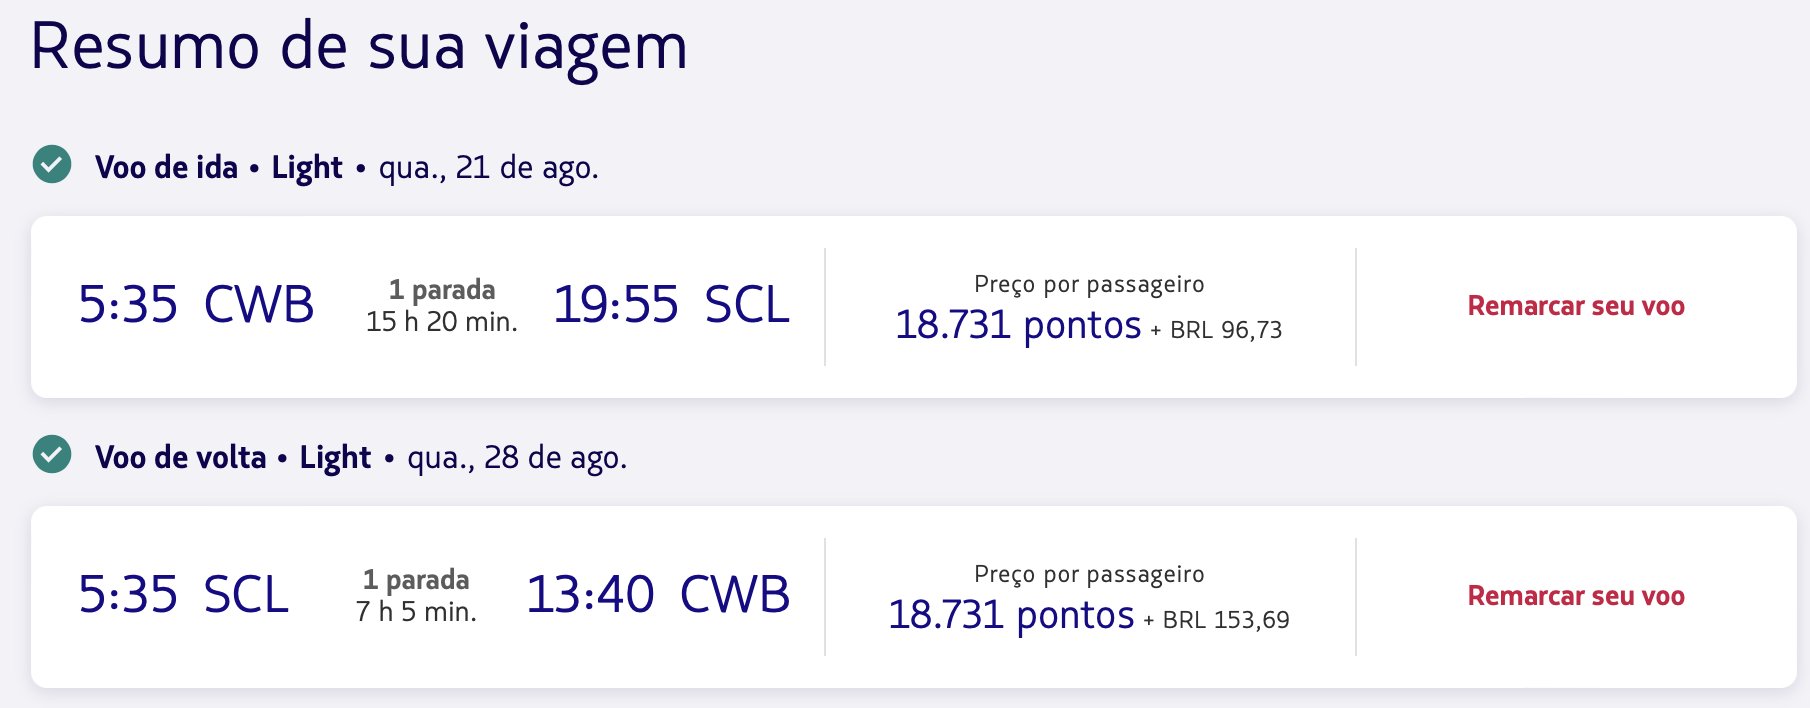Click the 13:40 CWB arrival time
Image resolution: width=1810 pixels, height=708 pixels.
pos(658,594)
